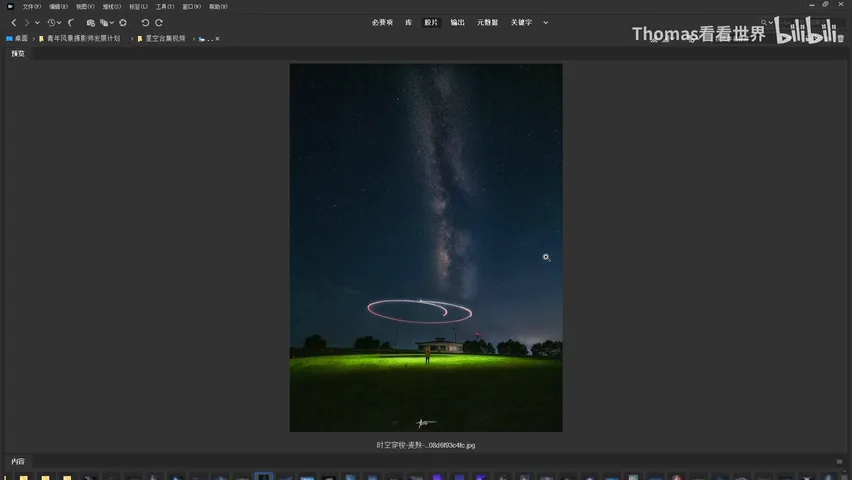
Task: Expand chevron after 星空合集视频
Action: pos(193,39)
